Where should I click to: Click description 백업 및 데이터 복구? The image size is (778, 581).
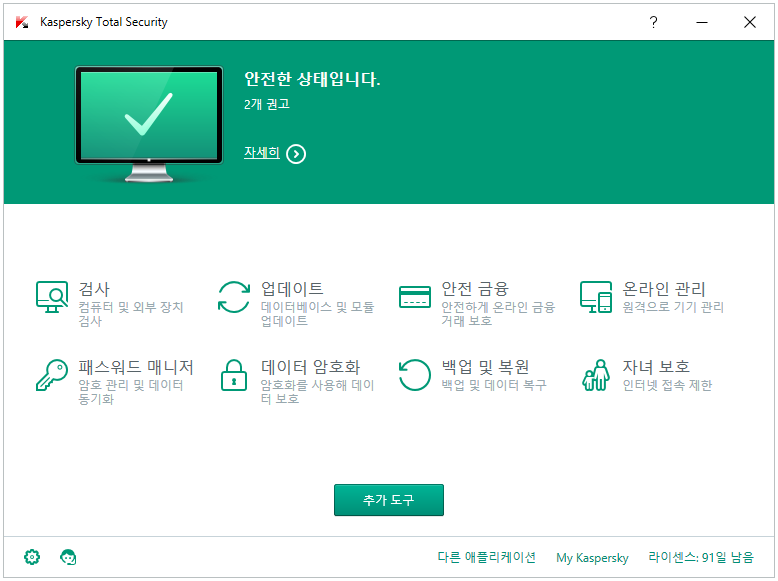click(494, 386)
